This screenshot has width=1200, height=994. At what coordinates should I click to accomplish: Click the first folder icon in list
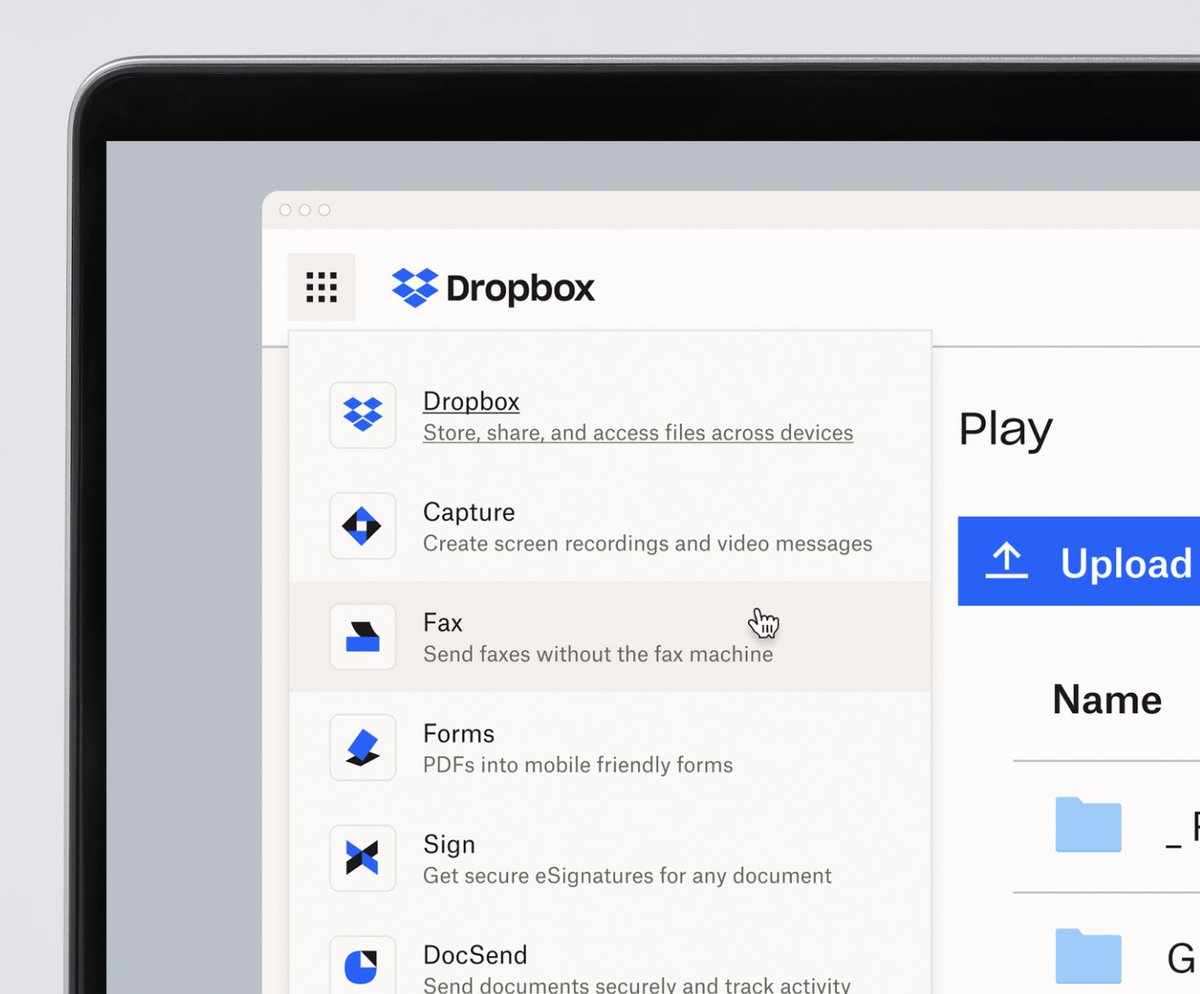[x=1088, y=825]
